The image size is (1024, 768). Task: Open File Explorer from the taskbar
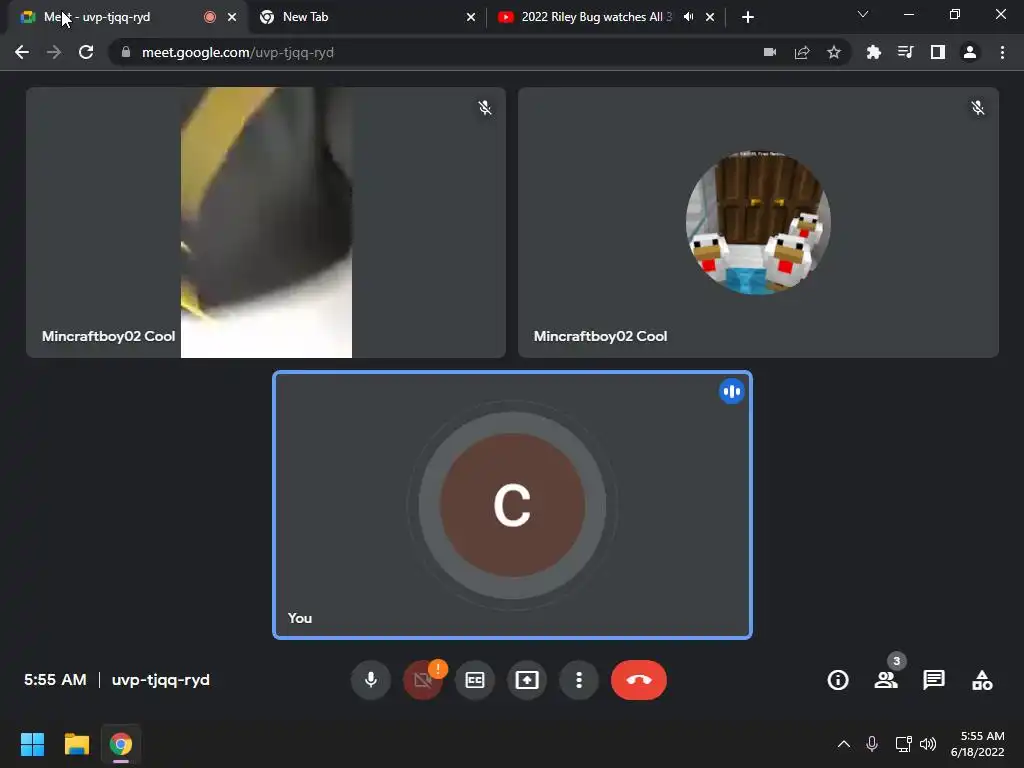pos(76,744)
